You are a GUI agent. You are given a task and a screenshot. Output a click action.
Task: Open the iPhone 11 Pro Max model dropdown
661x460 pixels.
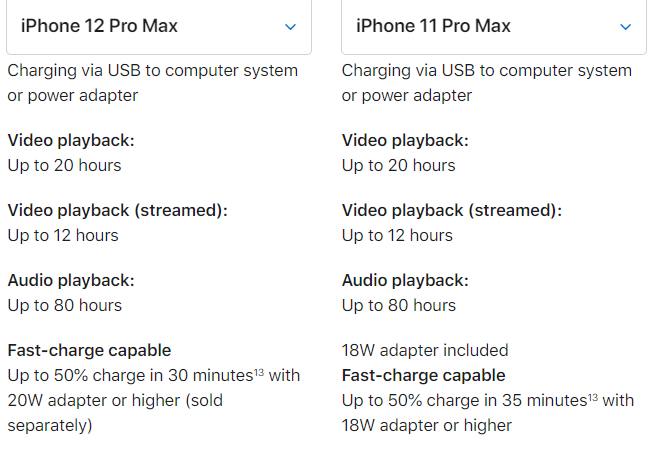(x=492, y=27)
